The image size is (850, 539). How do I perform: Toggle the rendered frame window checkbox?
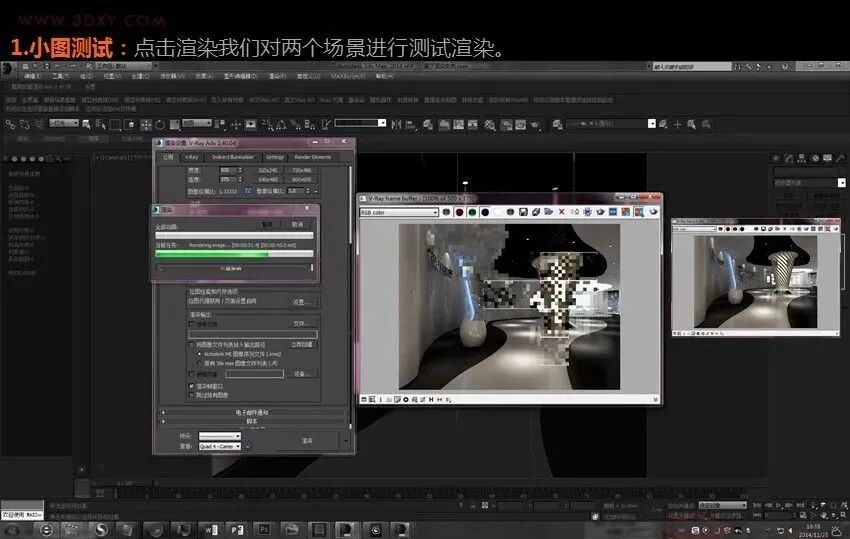click(191, 386)
